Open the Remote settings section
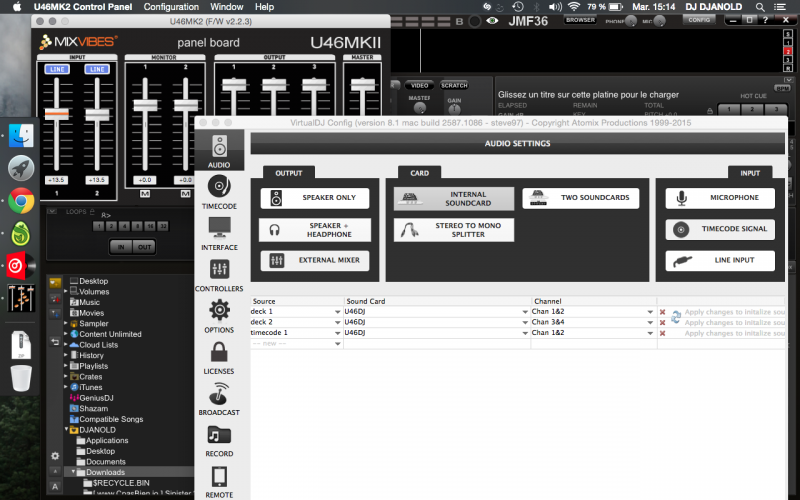 point(219,481)
